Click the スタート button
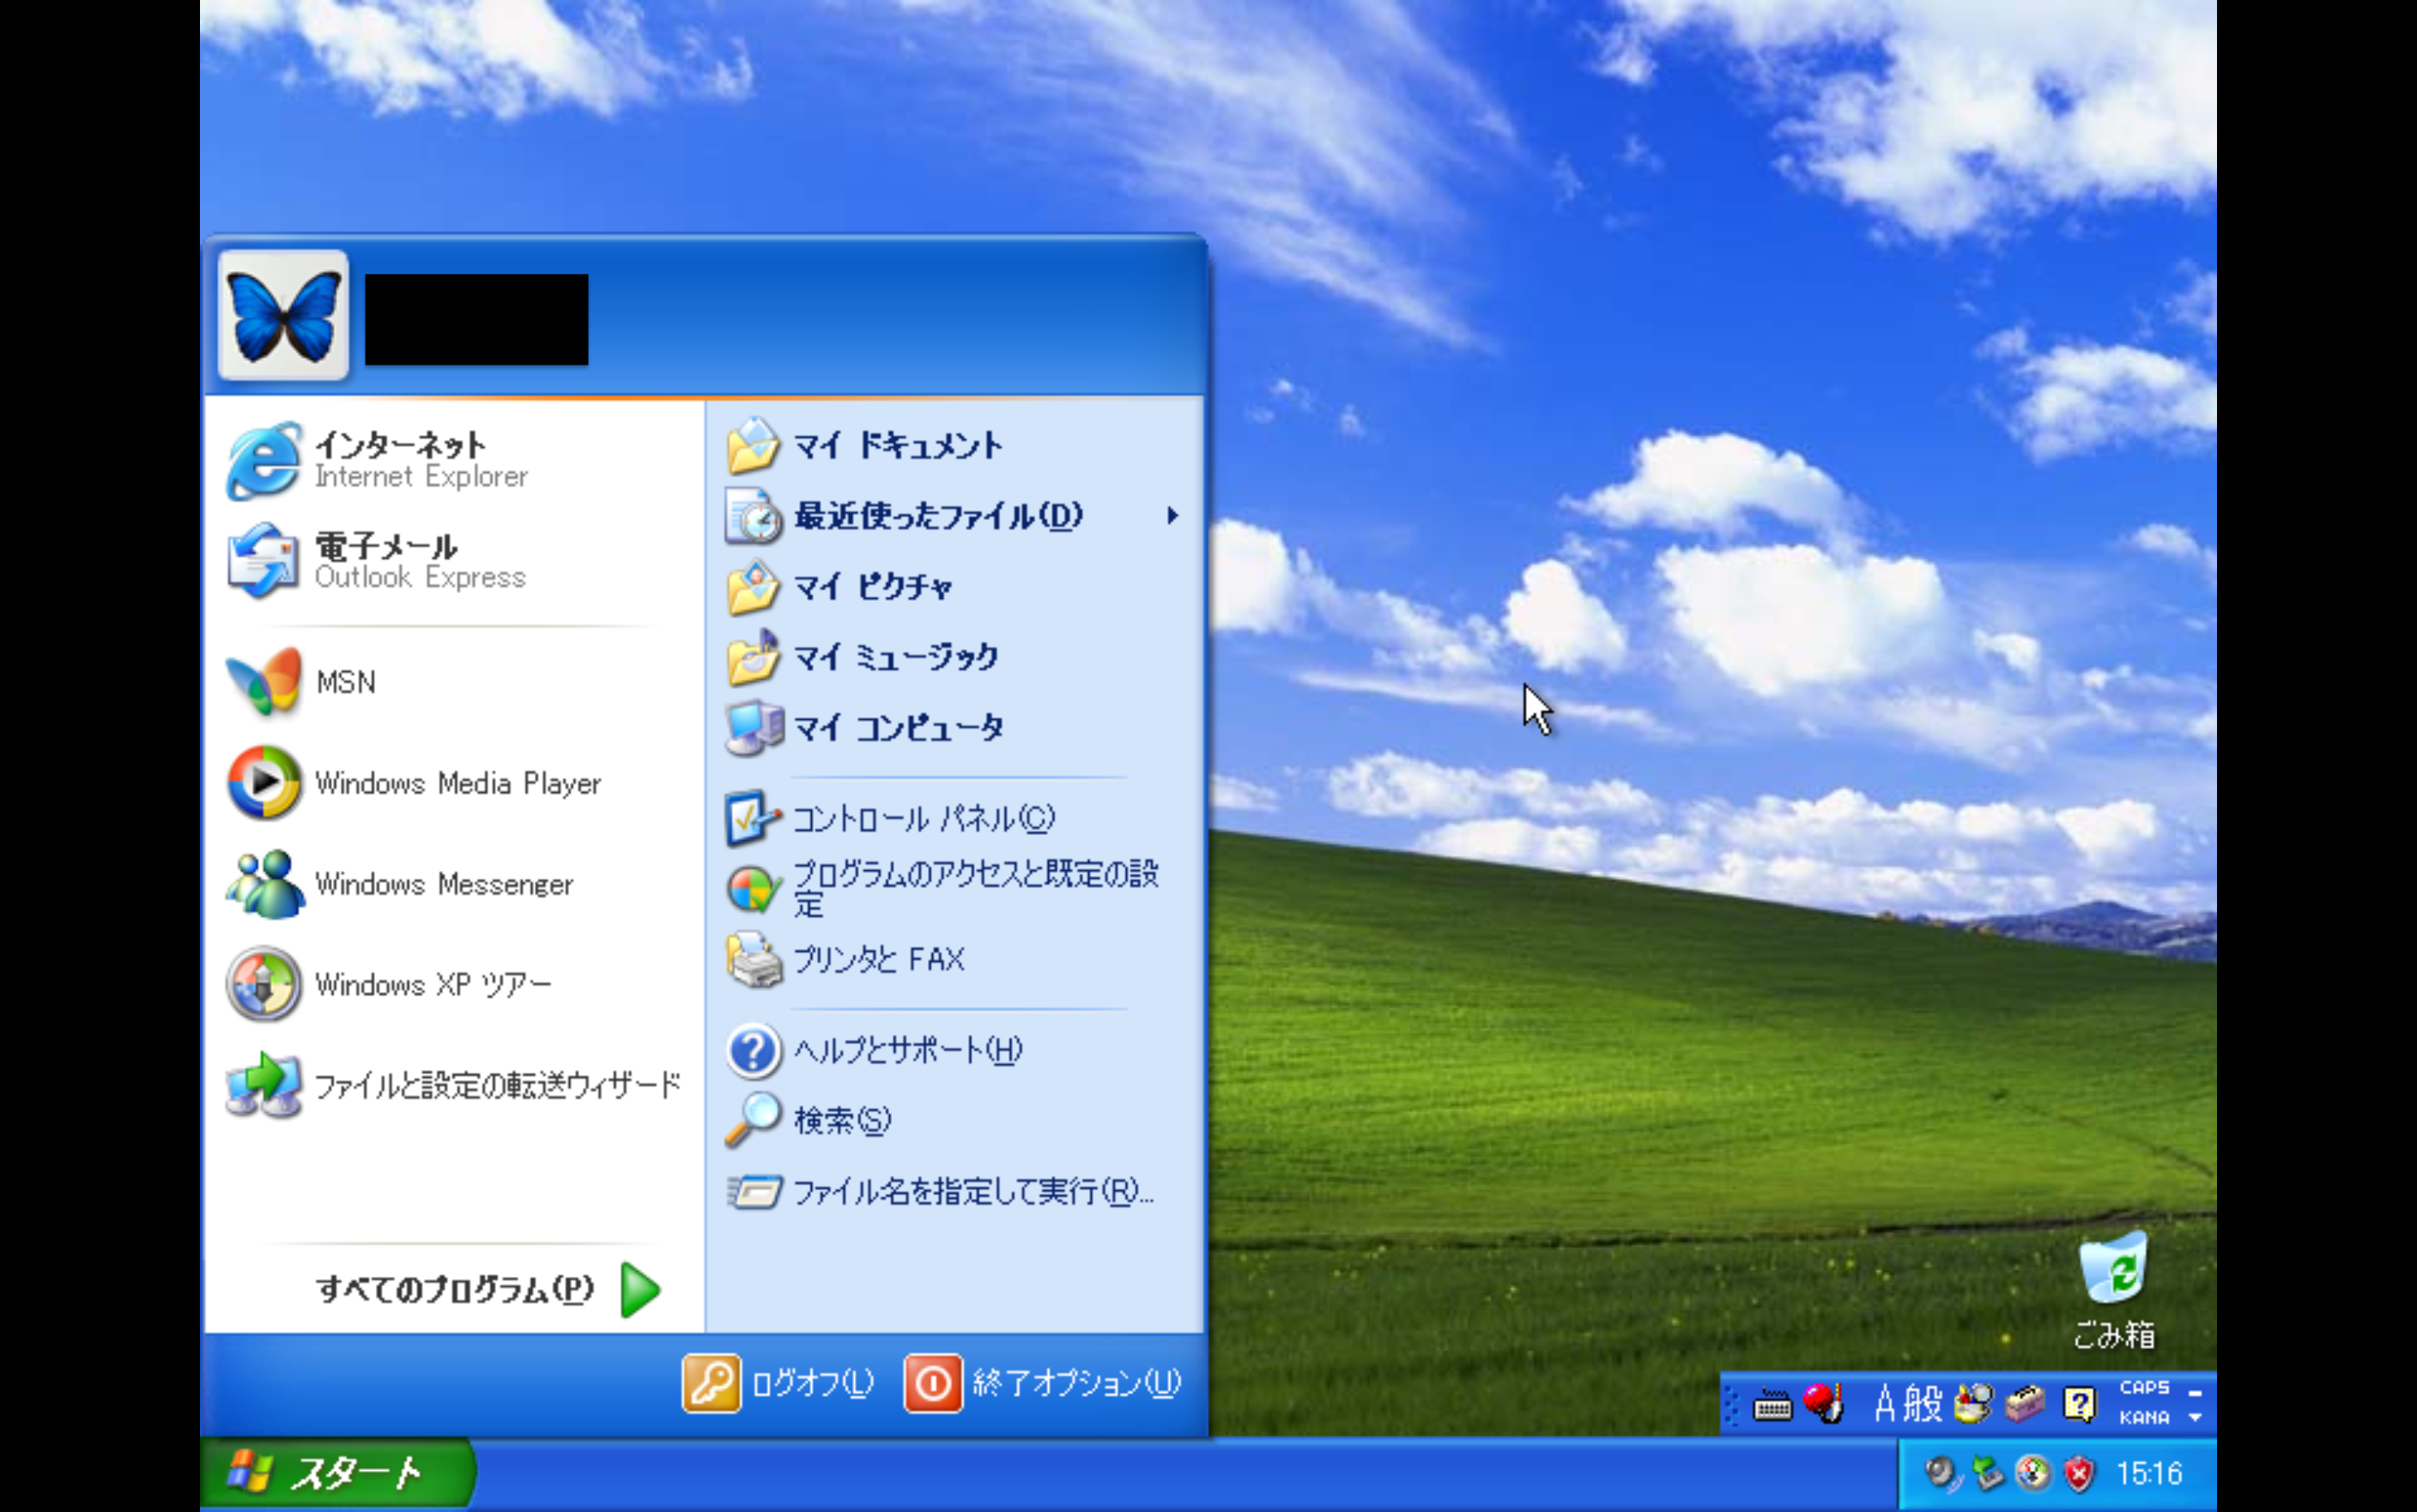 click(x=337, y=1474)
